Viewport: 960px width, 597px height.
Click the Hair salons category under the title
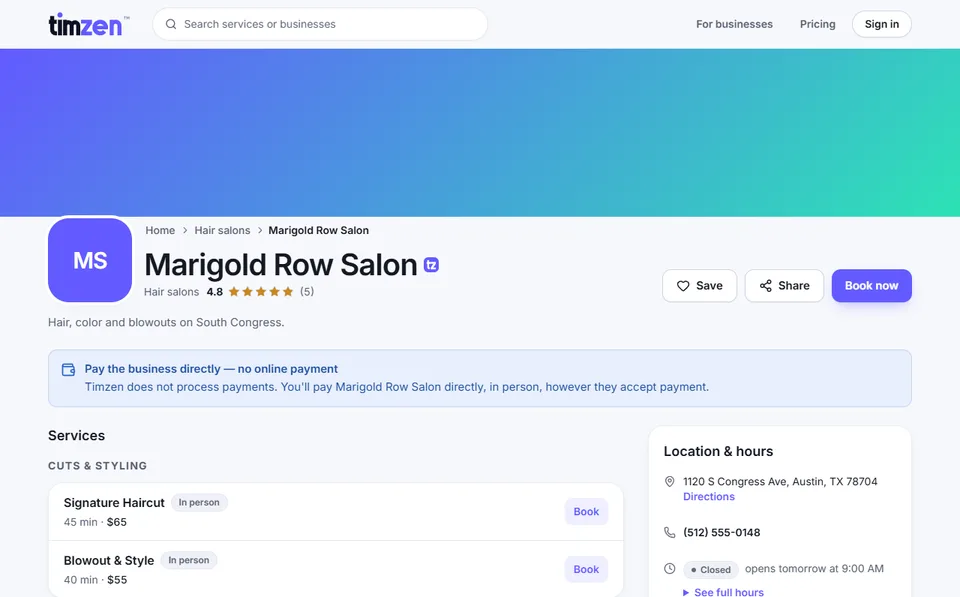tap(171, 291)
